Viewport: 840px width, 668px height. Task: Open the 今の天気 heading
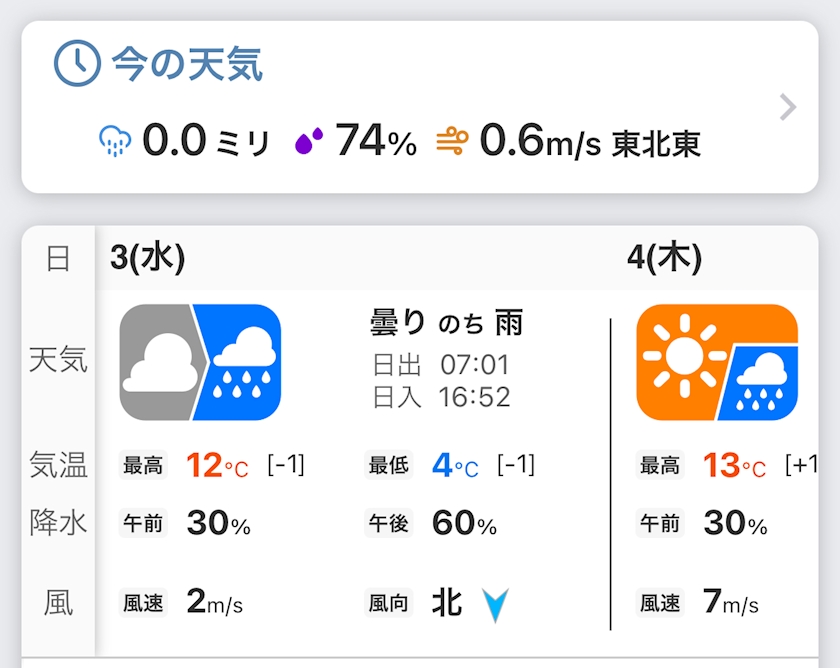(x=187, y=65)
